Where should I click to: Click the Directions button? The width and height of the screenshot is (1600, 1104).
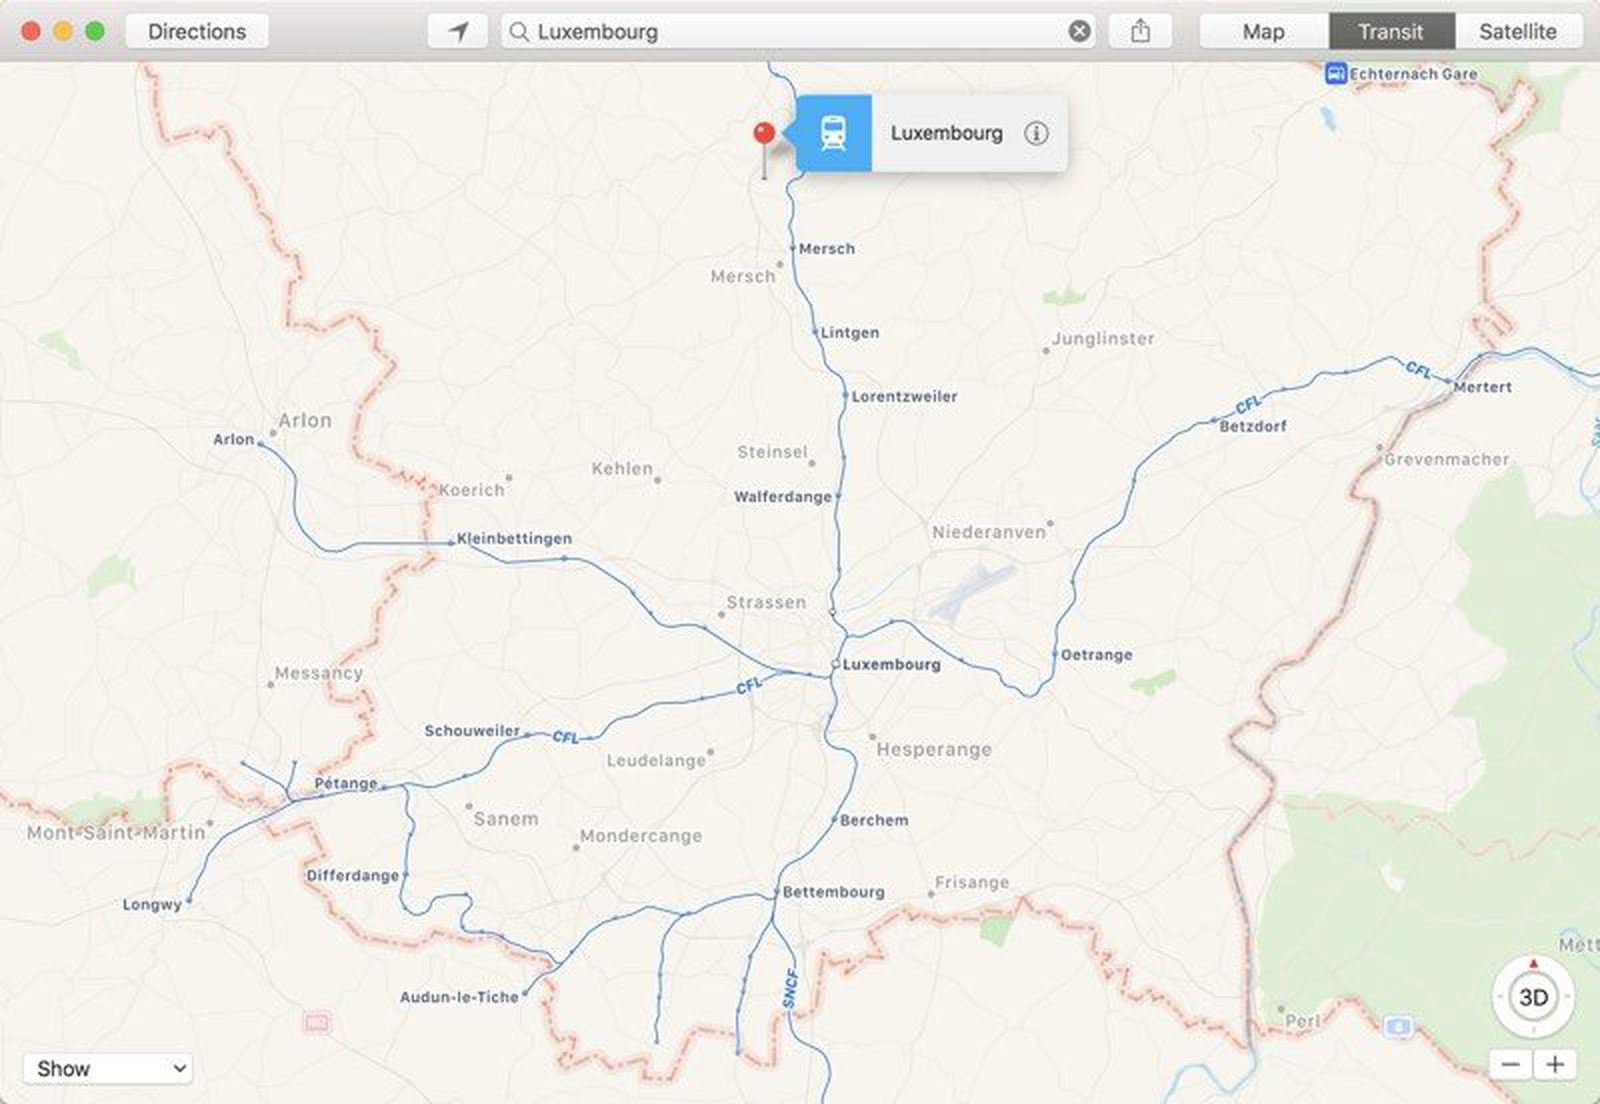click(x=197, y=31)
